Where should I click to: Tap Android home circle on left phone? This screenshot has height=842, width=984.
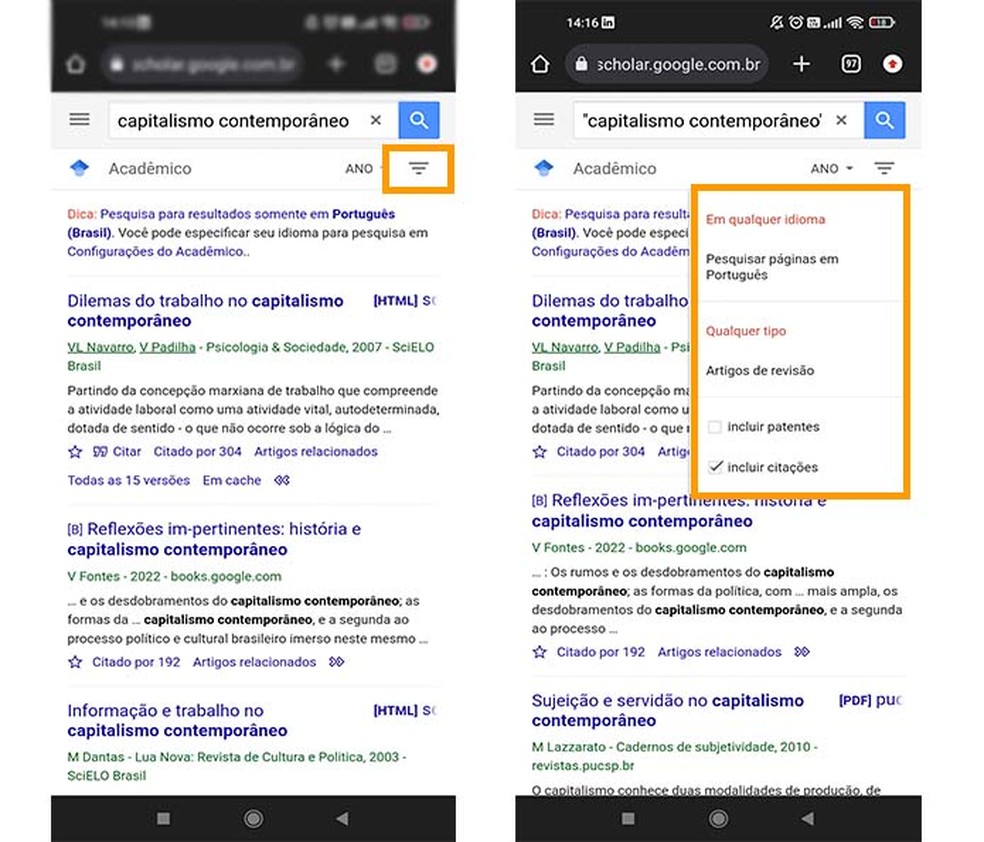254,818
